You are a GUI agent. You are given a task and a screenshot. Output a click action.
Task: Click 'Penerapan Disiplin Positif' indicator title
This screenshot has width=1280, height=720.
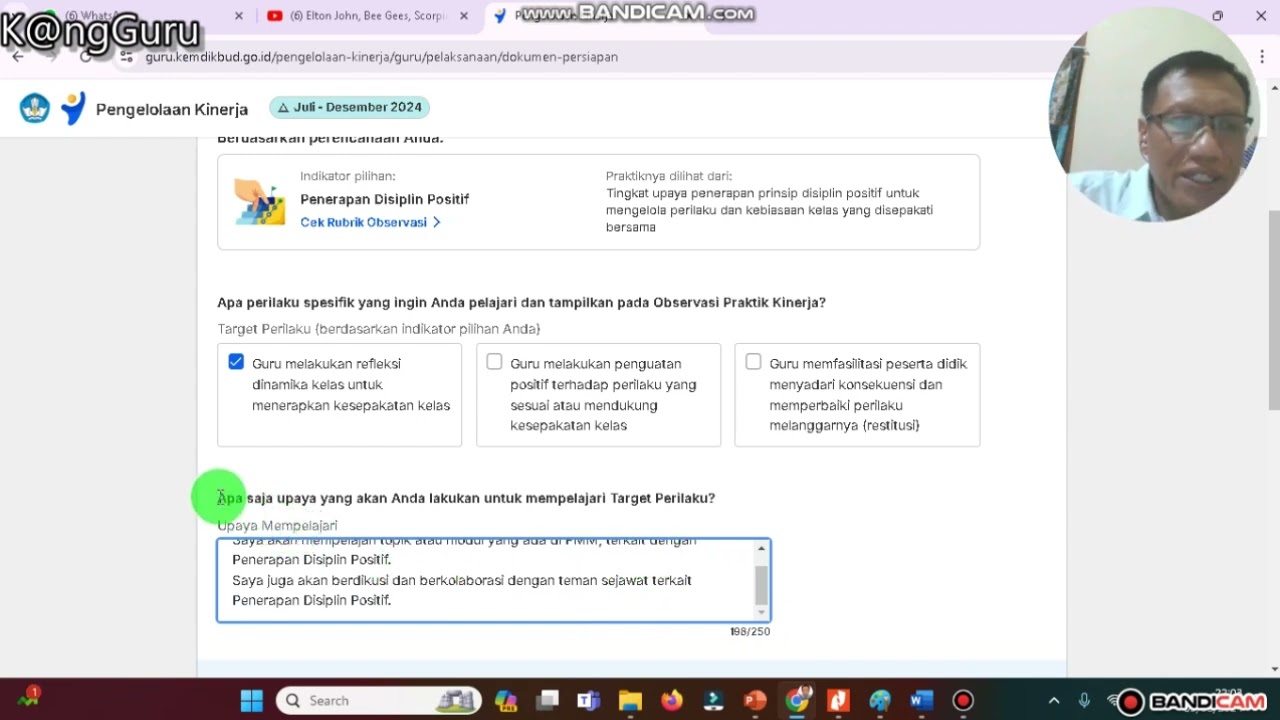click(385, 199)
